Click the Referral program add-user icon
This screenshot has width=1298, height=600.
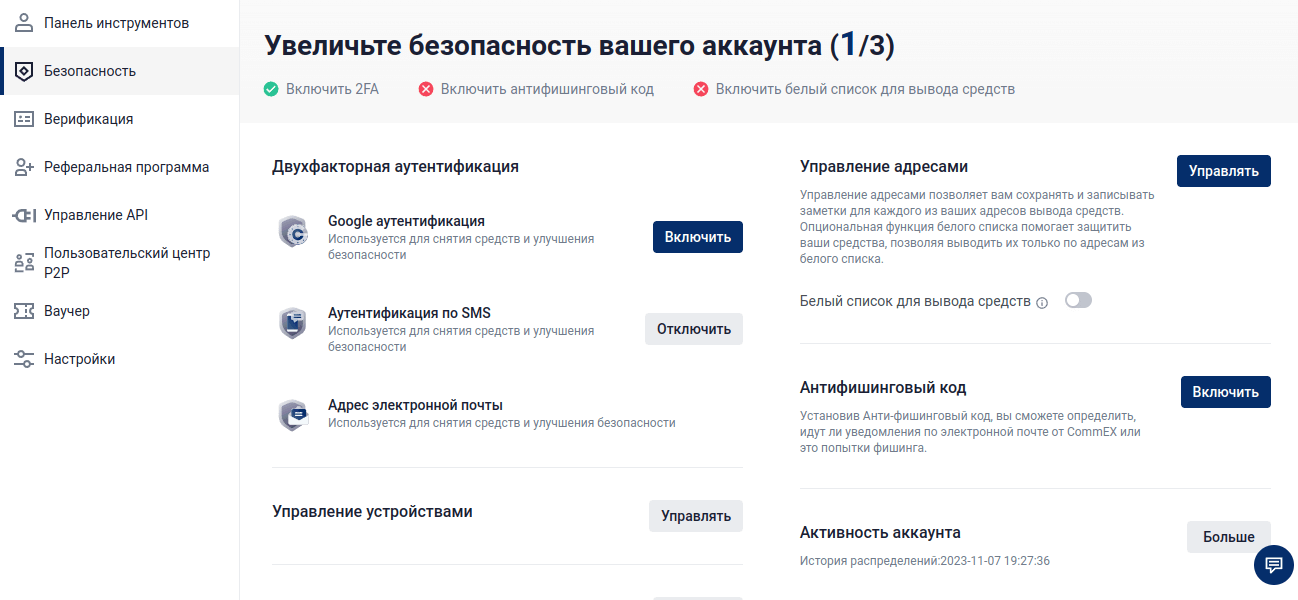click(24, 167)
